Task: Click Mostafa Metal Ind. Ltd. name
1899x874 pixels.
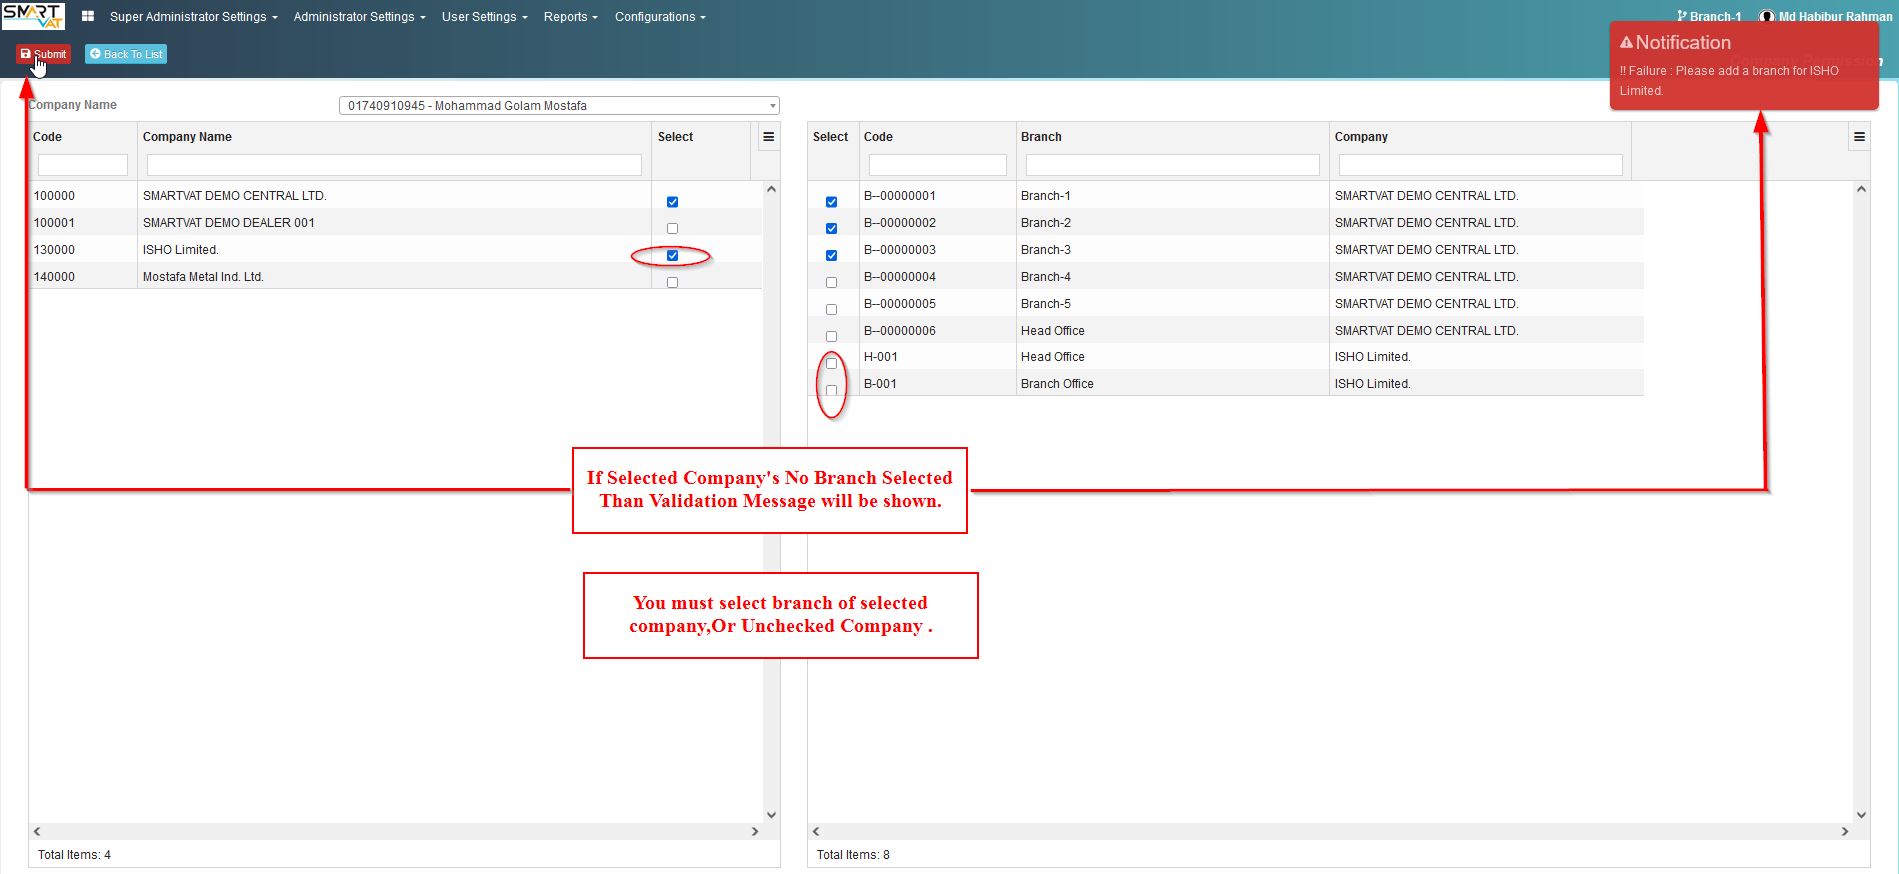Action: pos(203,277)
